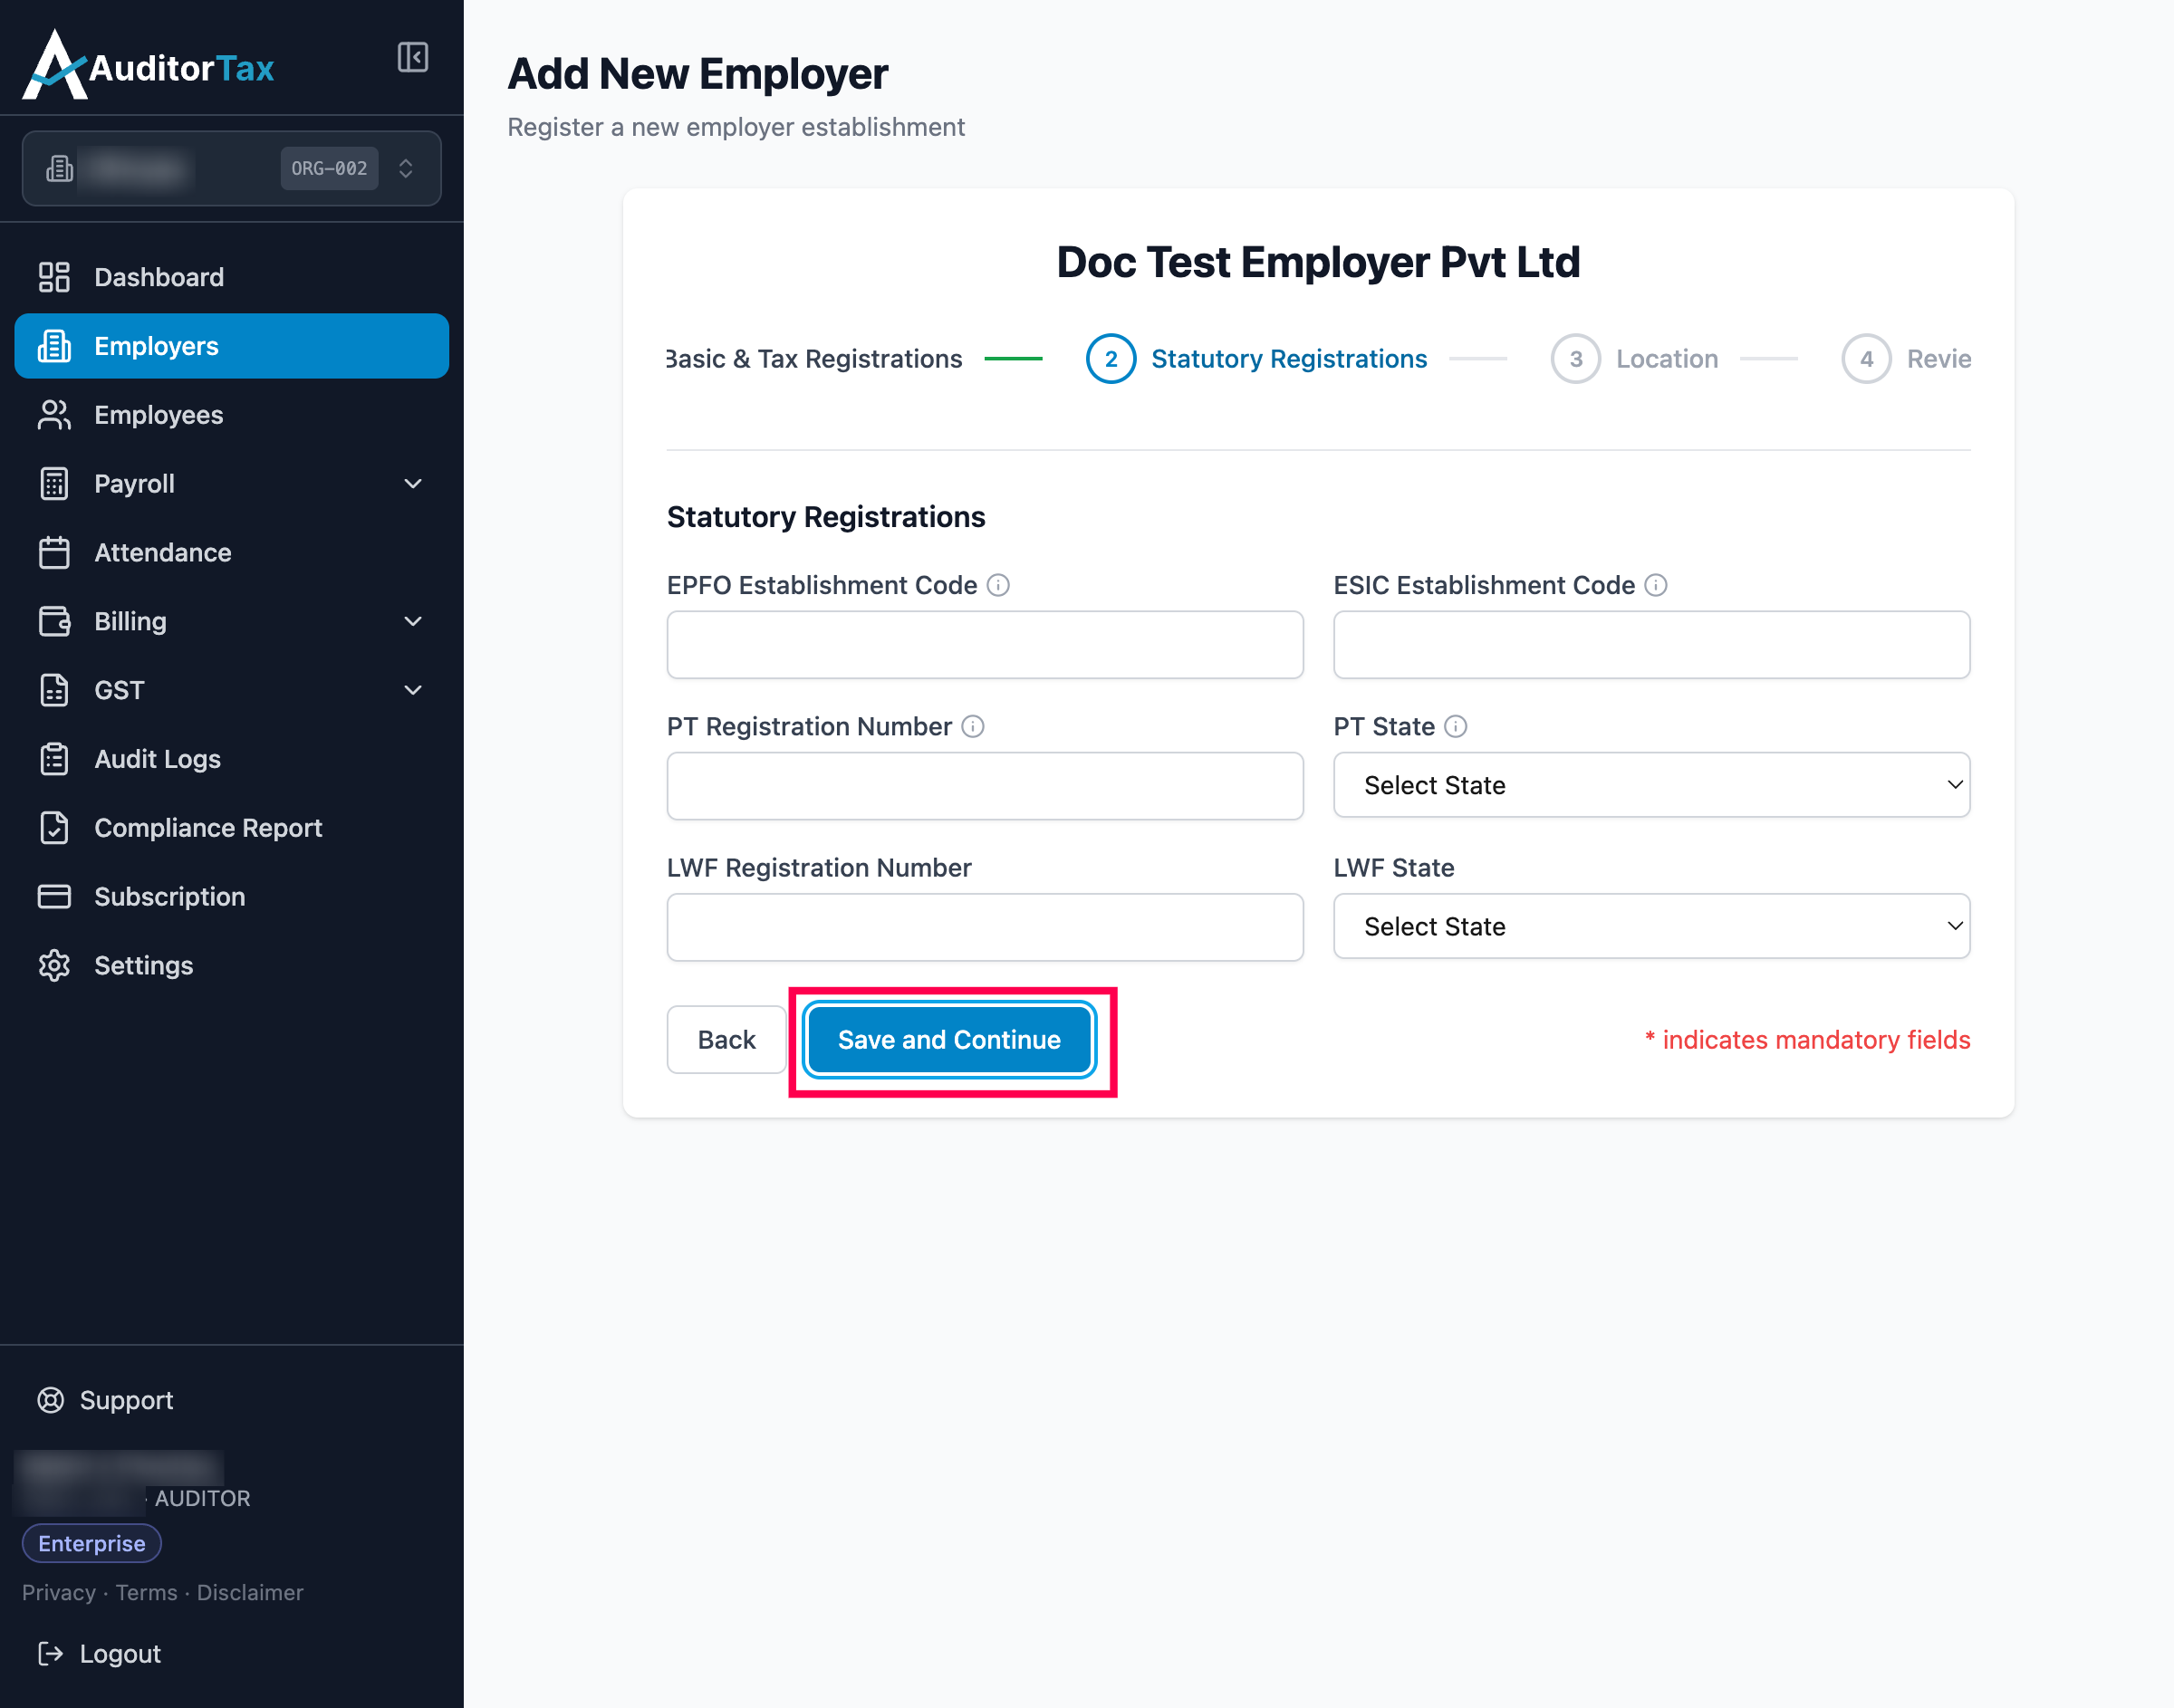The height and width of the screenshot is (1708, 2174).
Task: Go to Basic & Tax Registrations step
Action: coord(815,359)
